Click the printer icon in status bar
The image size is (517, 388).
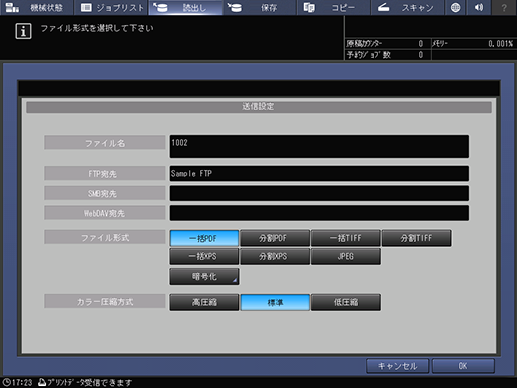click(42, 382)
